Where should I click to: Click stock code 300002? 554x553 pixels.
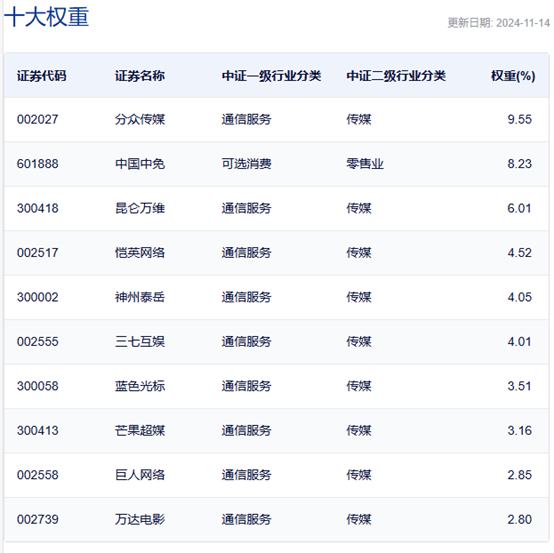click(x=37, y=298)
